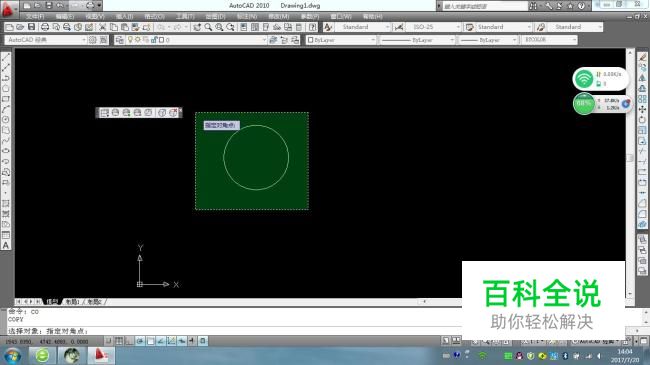Viewport: 650px width, 365px height.
Task: Click the Help question mark icon in the standard toolbar
Action: pyautogui.click(x=313, y=27)
